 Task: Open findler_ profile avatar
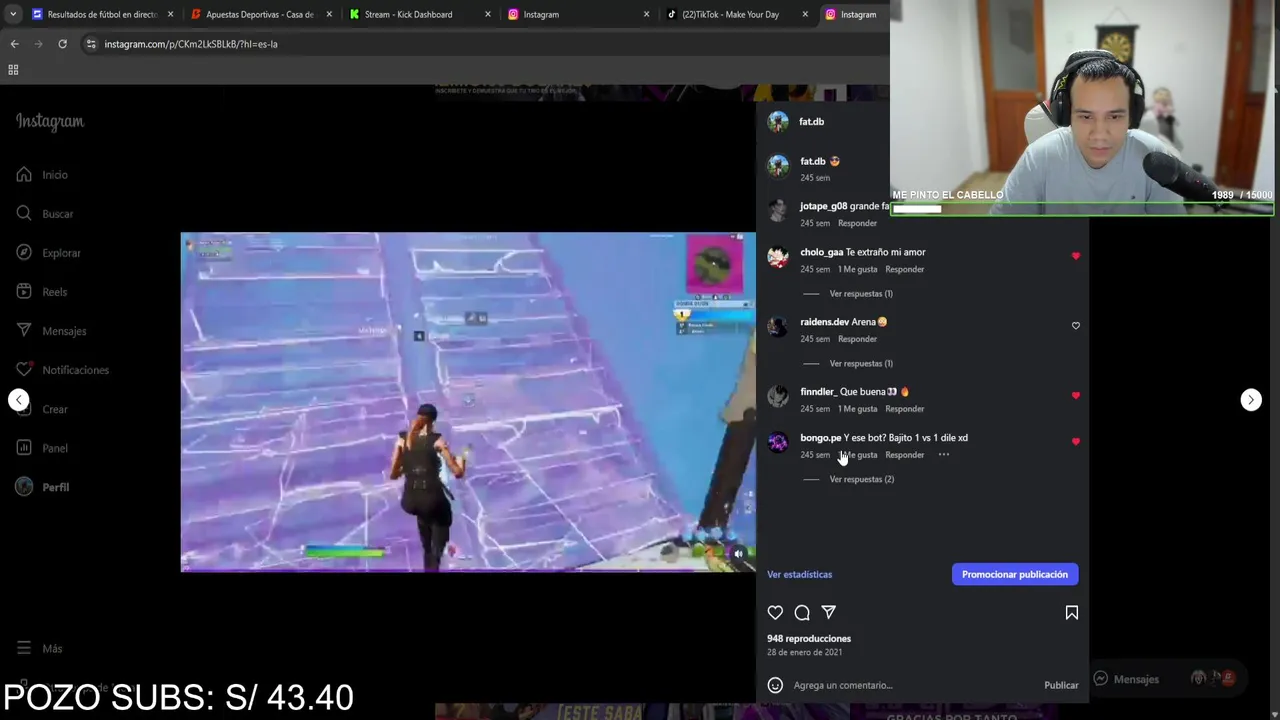[778, 396]
